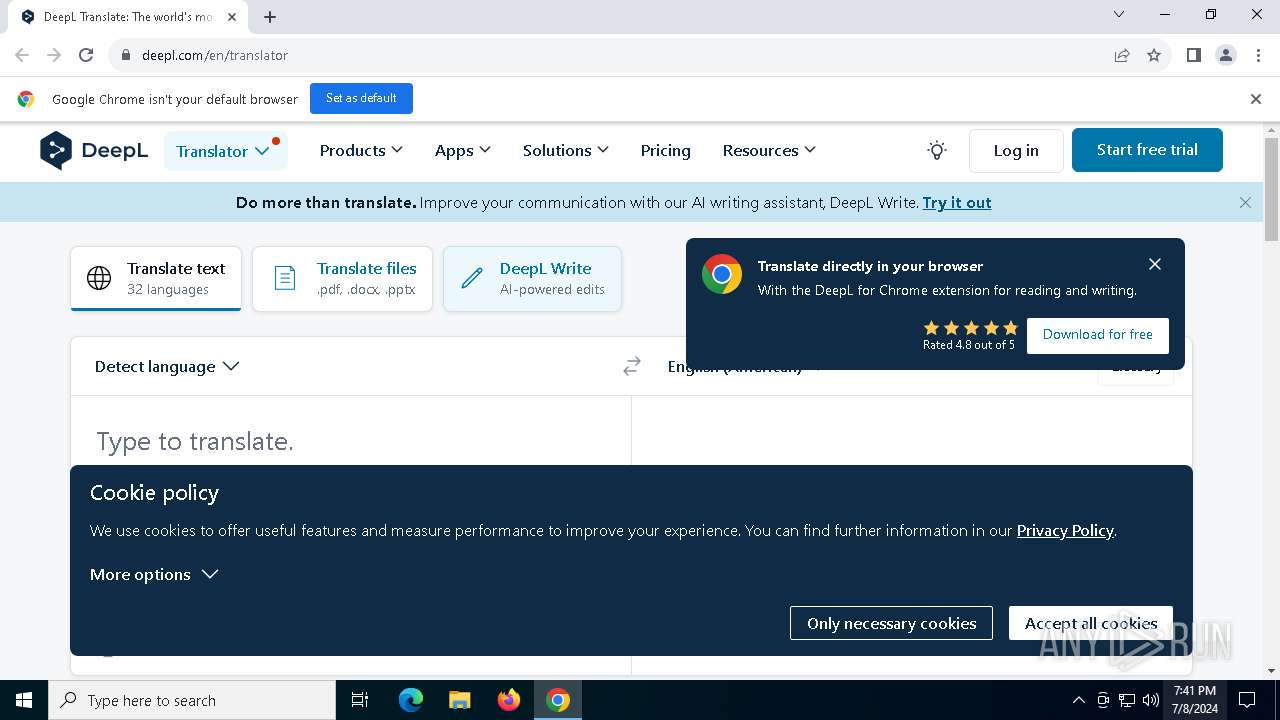Click the Type to translate text area
1280x720 pixels.
click(x=351, y=441)
